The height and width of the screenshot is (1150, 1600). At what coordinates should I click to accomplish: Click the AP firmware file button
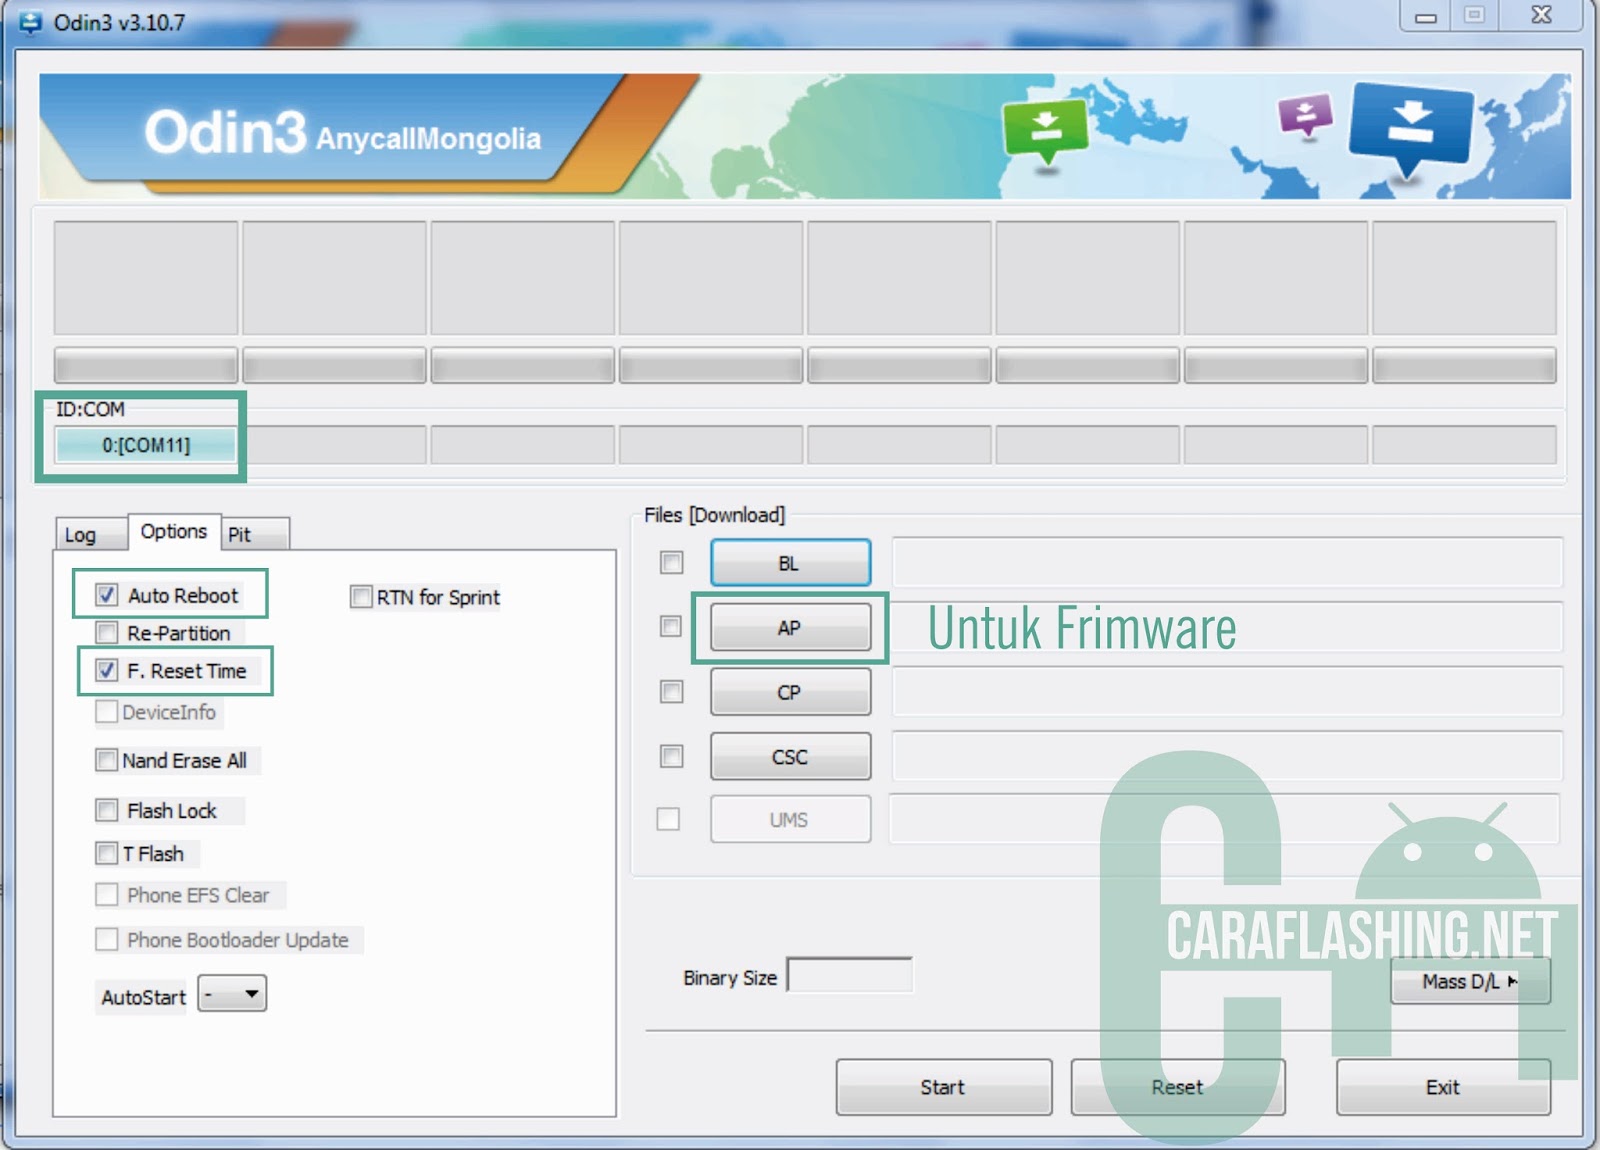790,628
